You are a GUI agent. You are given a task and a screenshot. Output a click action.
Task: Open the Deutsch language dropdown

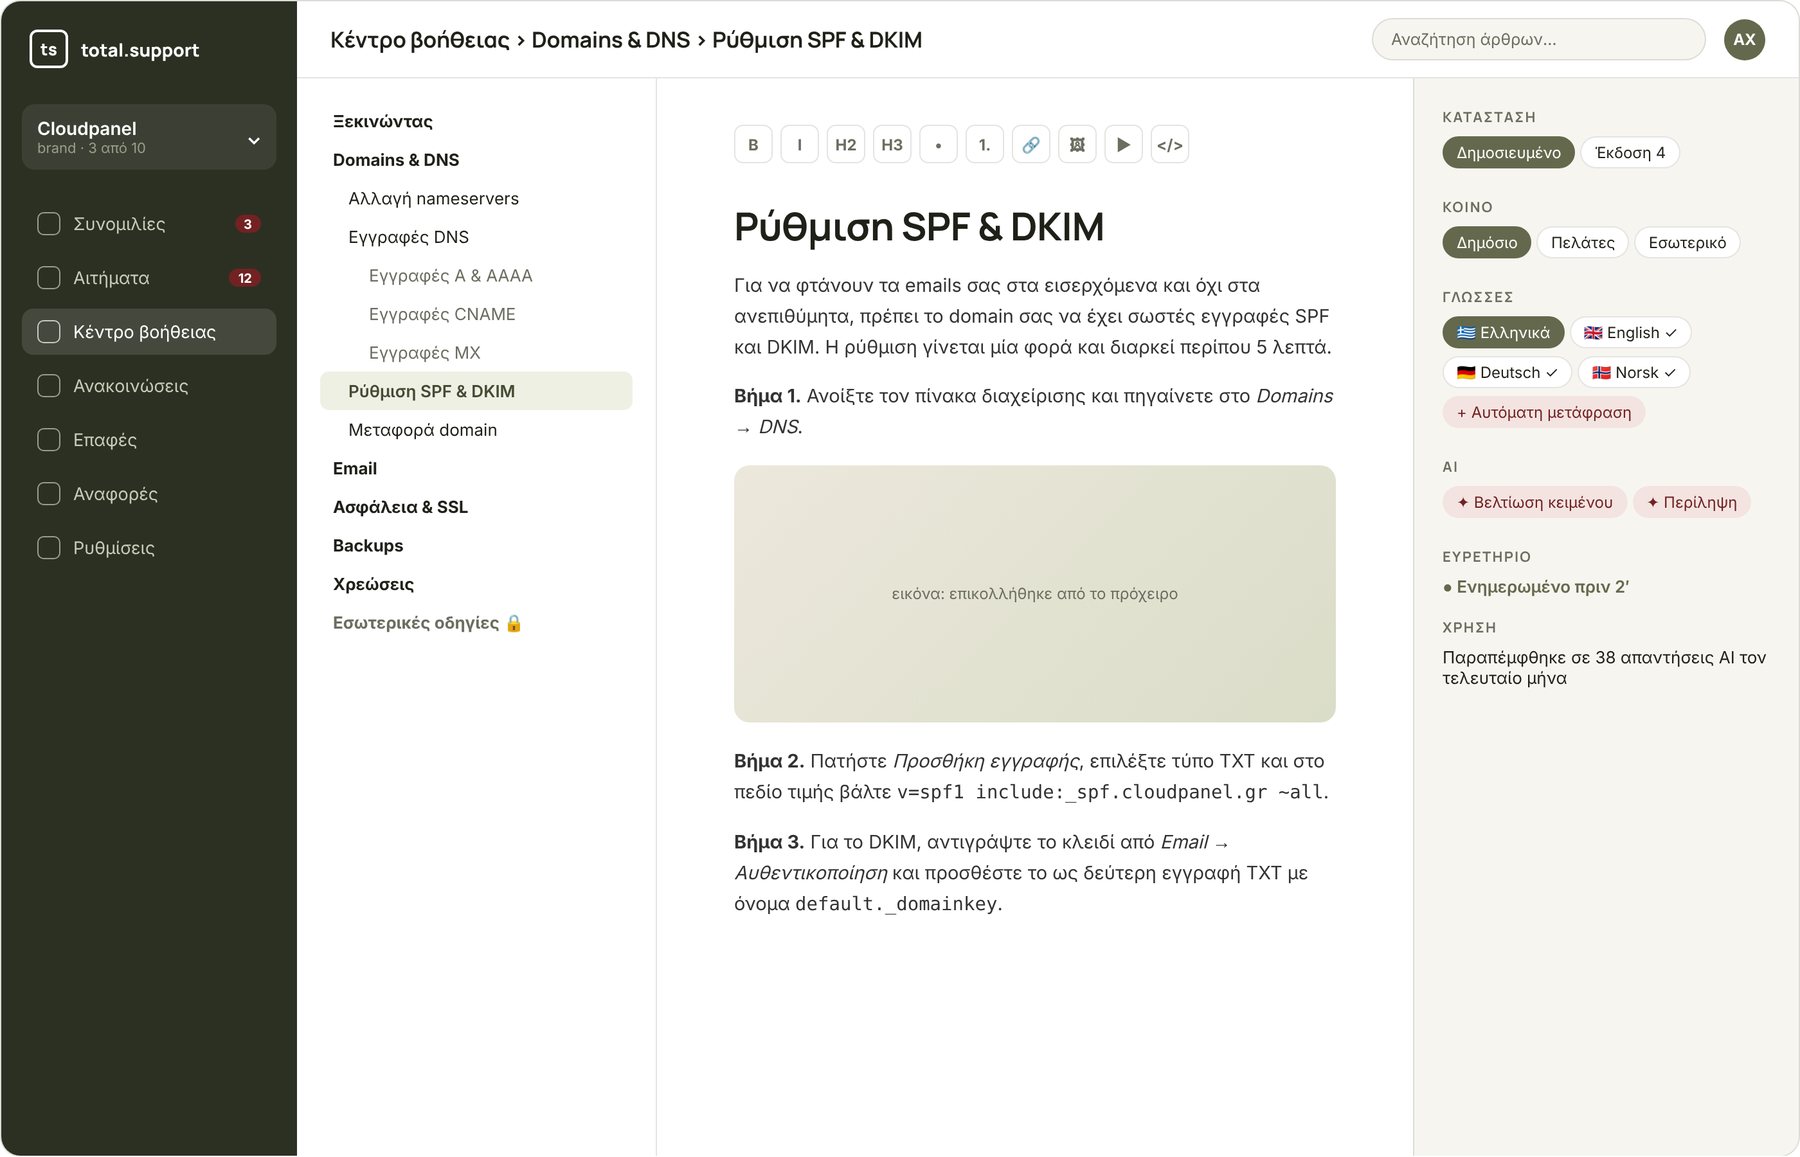tap(1507, 373)
